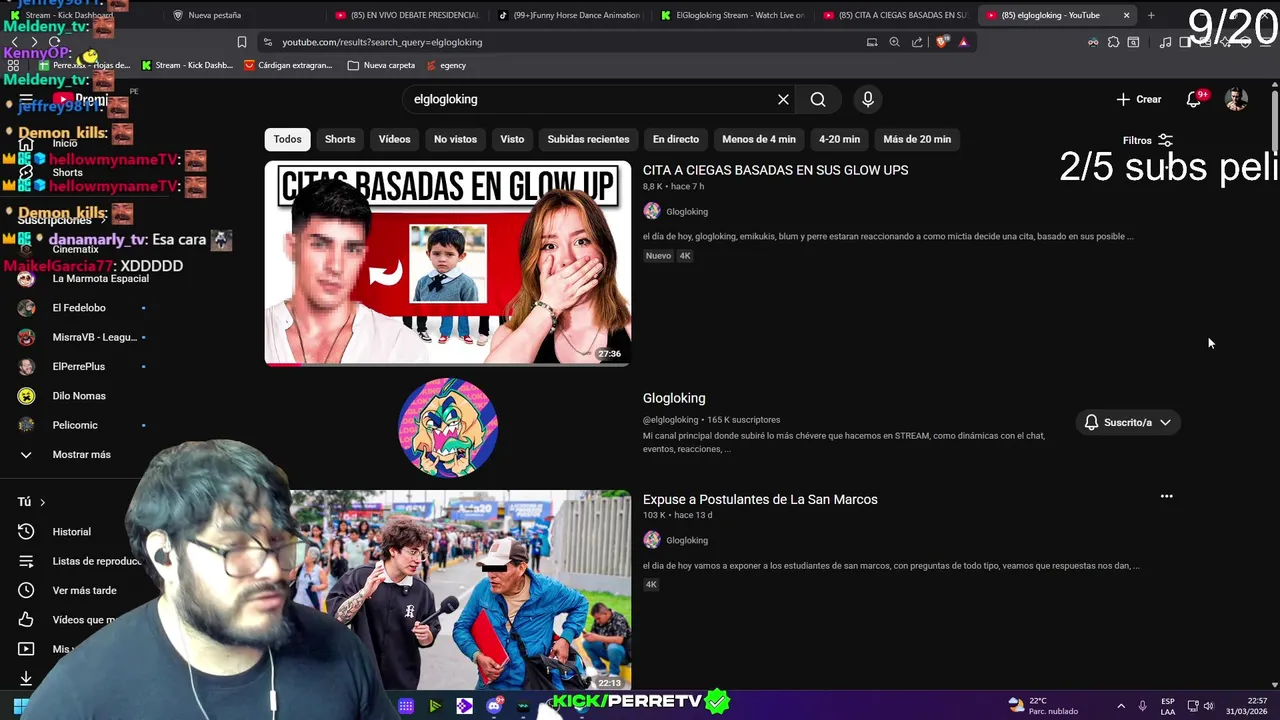The height and width of the screenshot is (720, 1280).
Task: Click the taskbar volume speaker icon
Action: click(1208, 706)
